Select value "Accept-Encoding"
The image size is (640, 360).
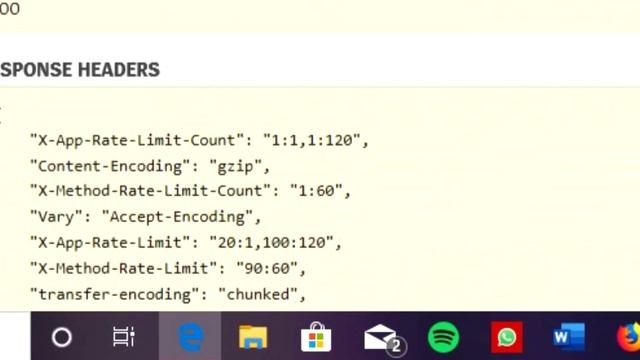point(177,217)
